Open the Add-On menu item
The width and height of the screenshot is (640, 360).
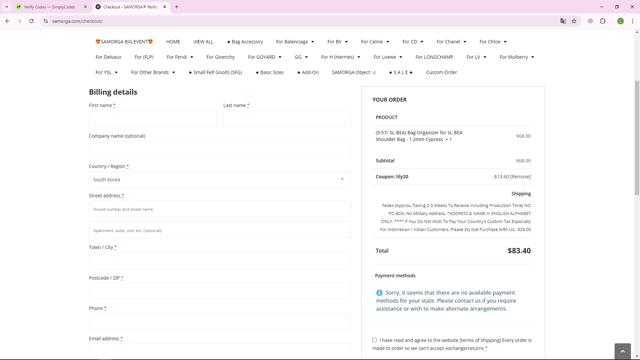click(x=308, y=72)
